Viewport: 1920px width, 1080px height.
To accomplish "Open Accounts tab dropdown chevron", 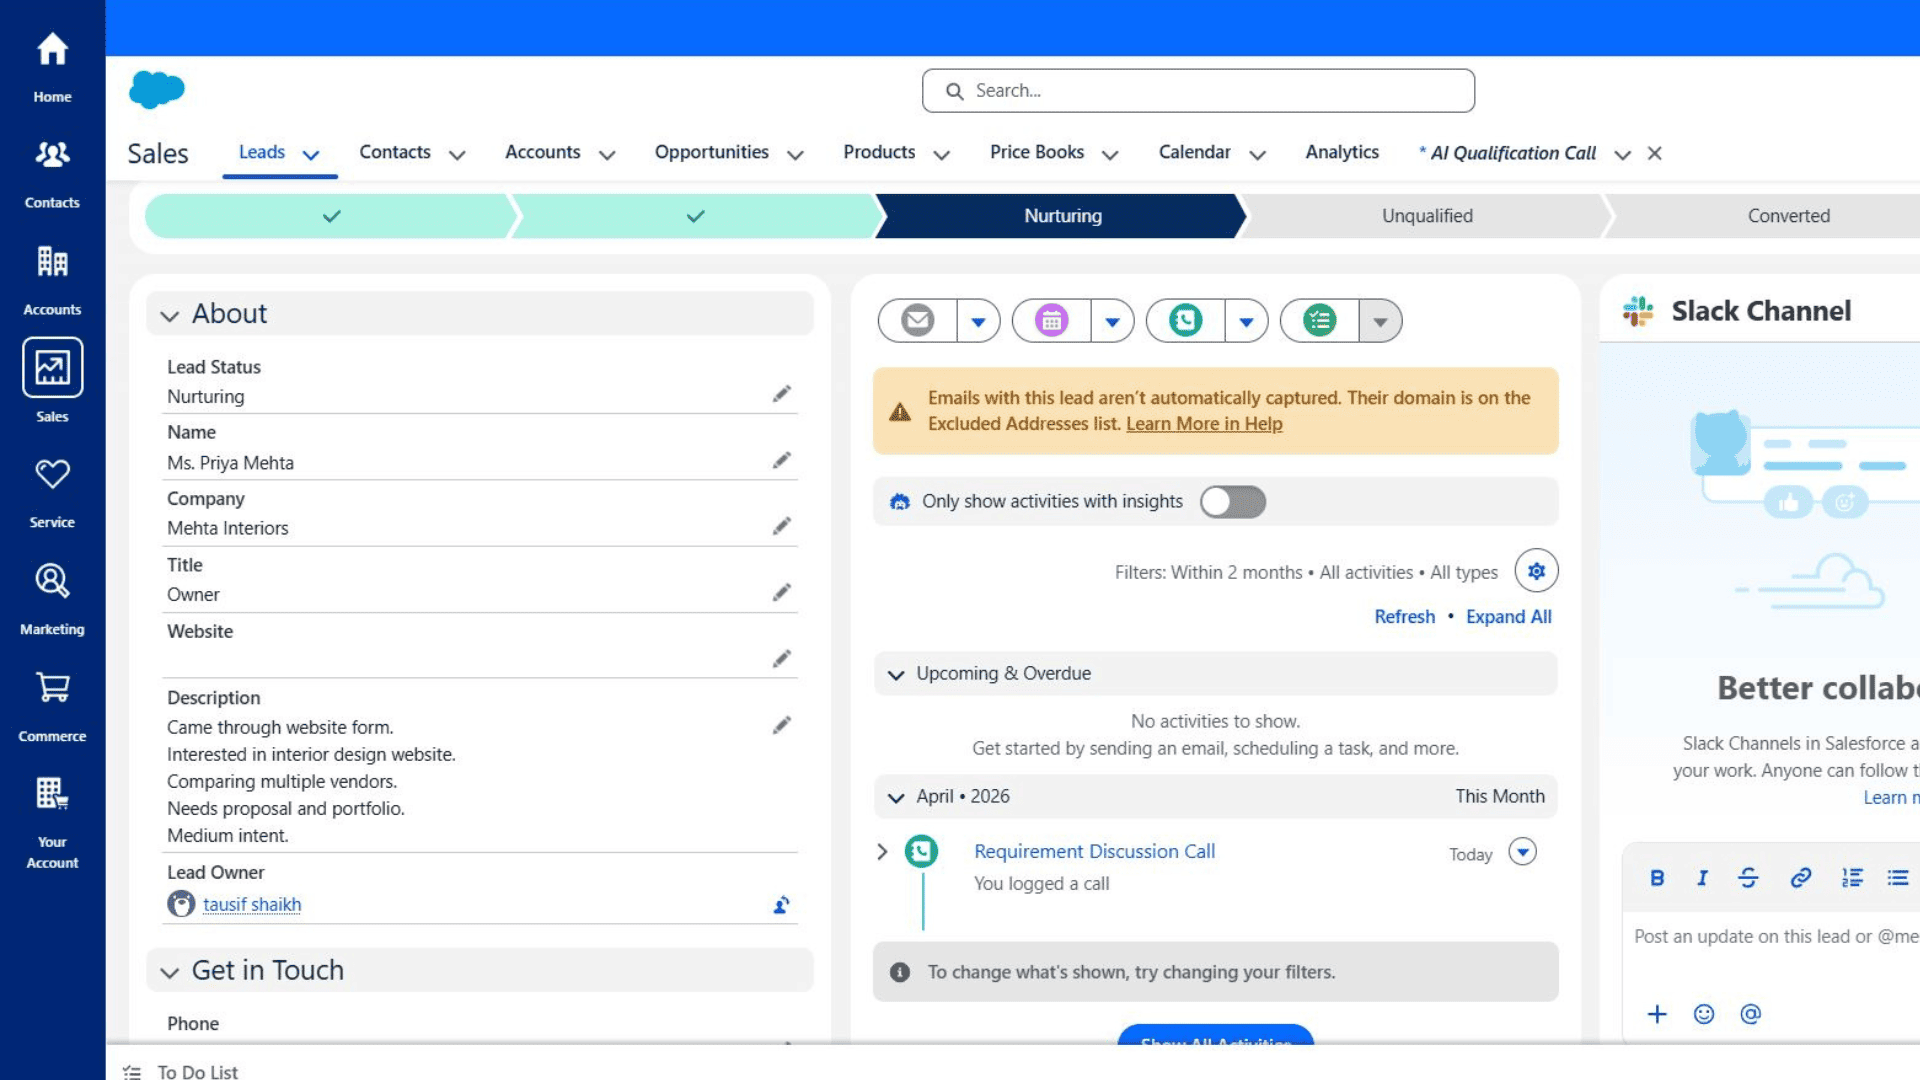I will (607, 155).
